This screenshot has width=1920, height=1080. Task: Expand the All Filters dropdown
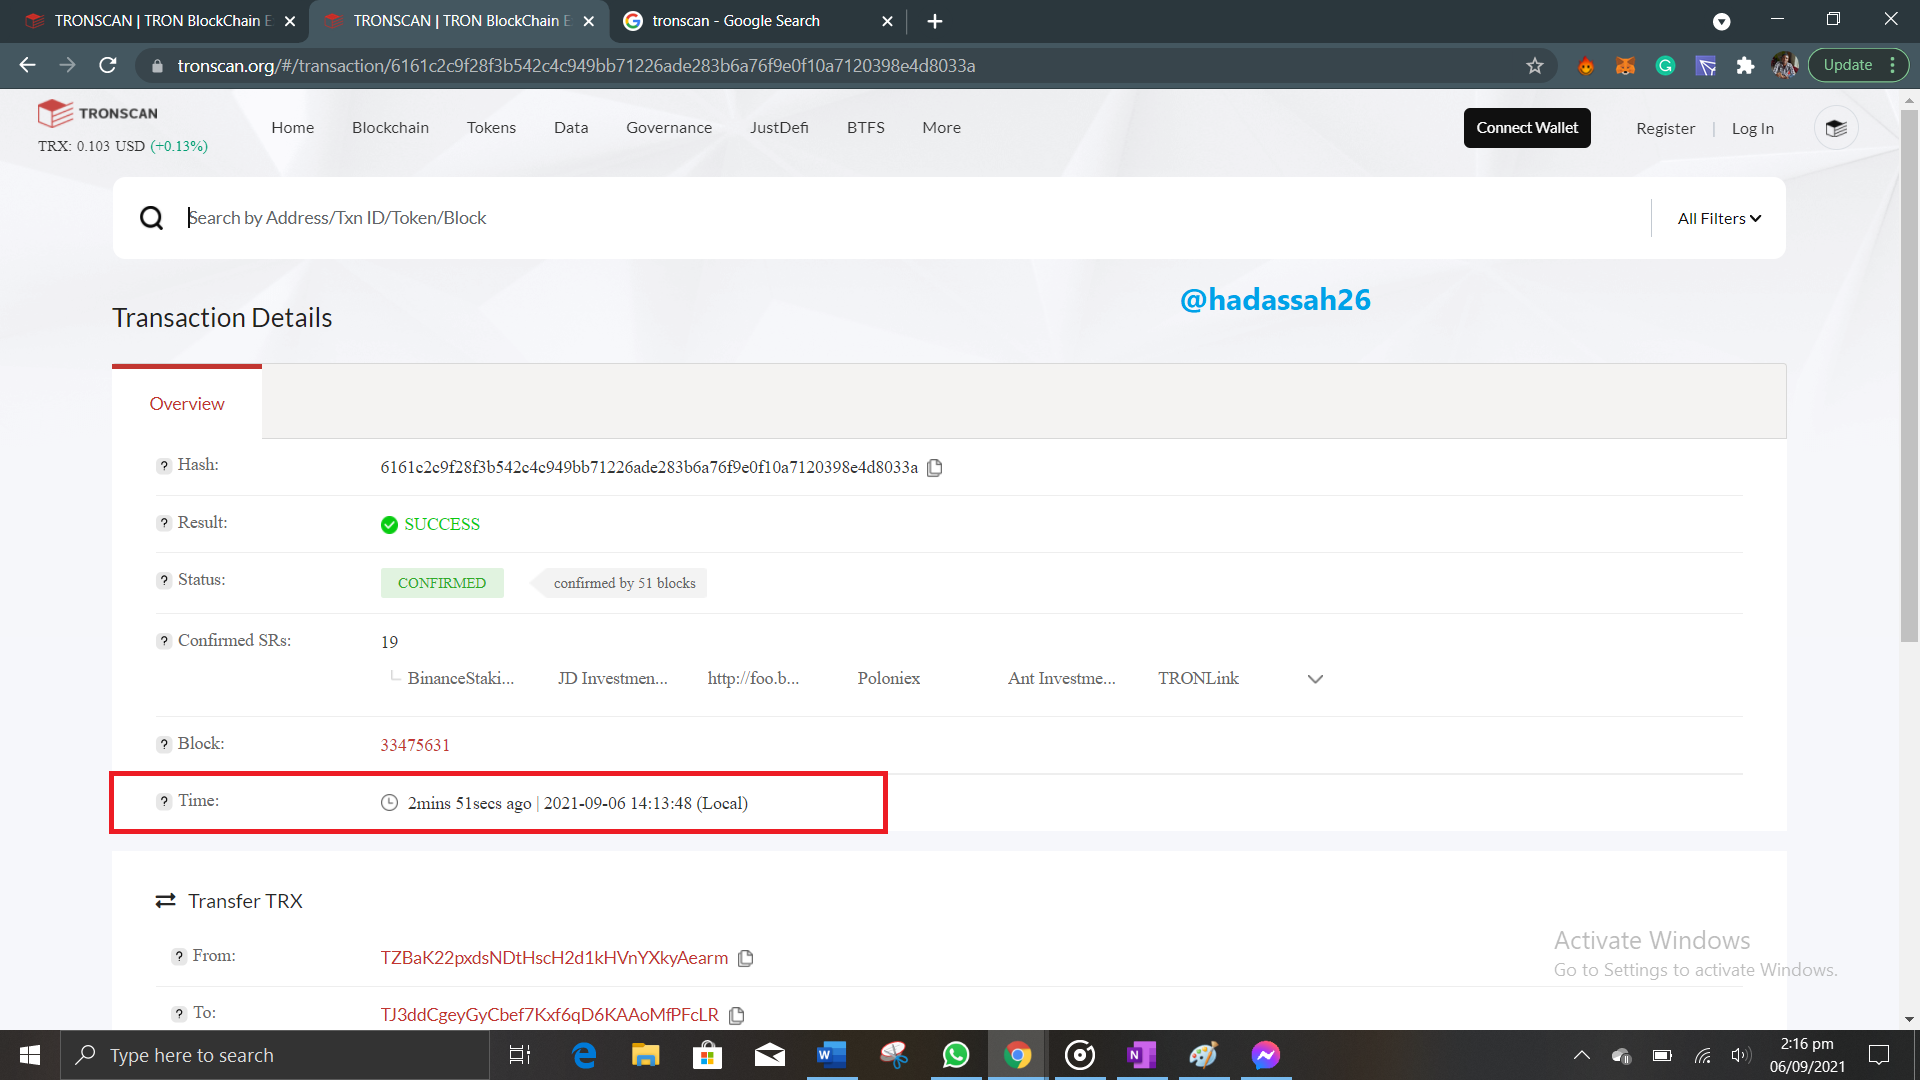tap(1719, 218)
